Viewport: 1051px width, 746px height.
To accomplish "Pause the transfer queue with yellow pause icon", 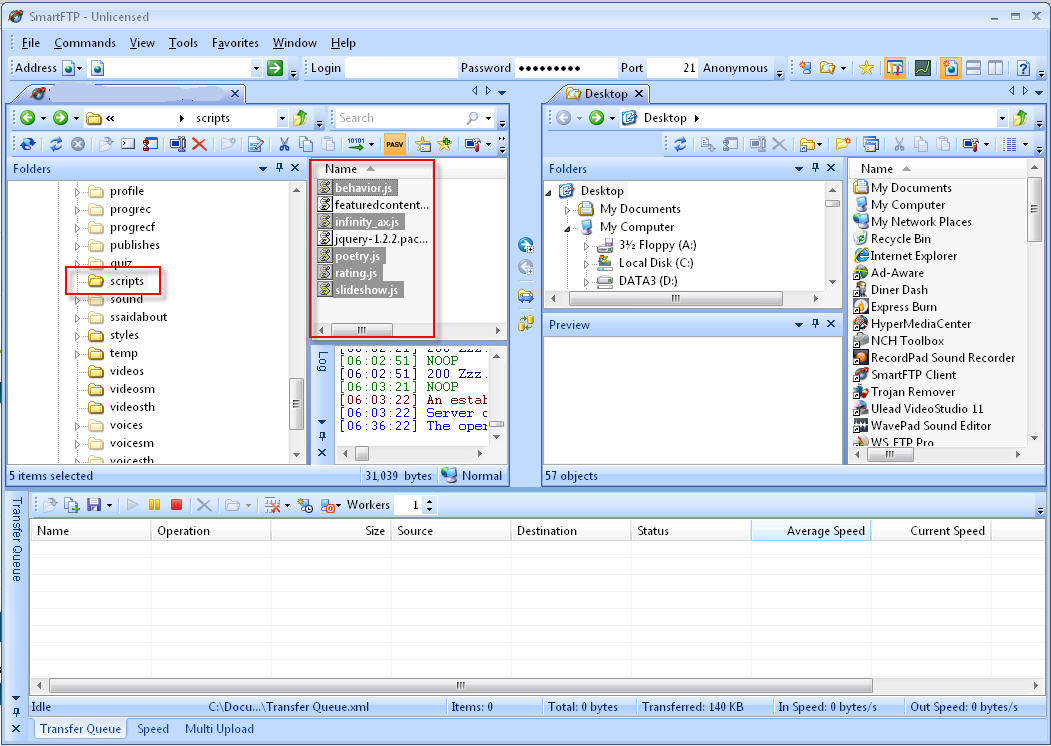I will pyautogui.click(x=154, y=506).
